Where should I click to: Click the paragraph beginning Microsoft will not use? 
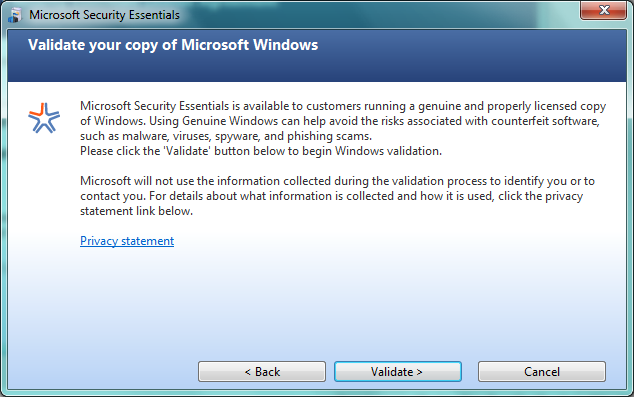pyautogui.click(x=337, y=196)
